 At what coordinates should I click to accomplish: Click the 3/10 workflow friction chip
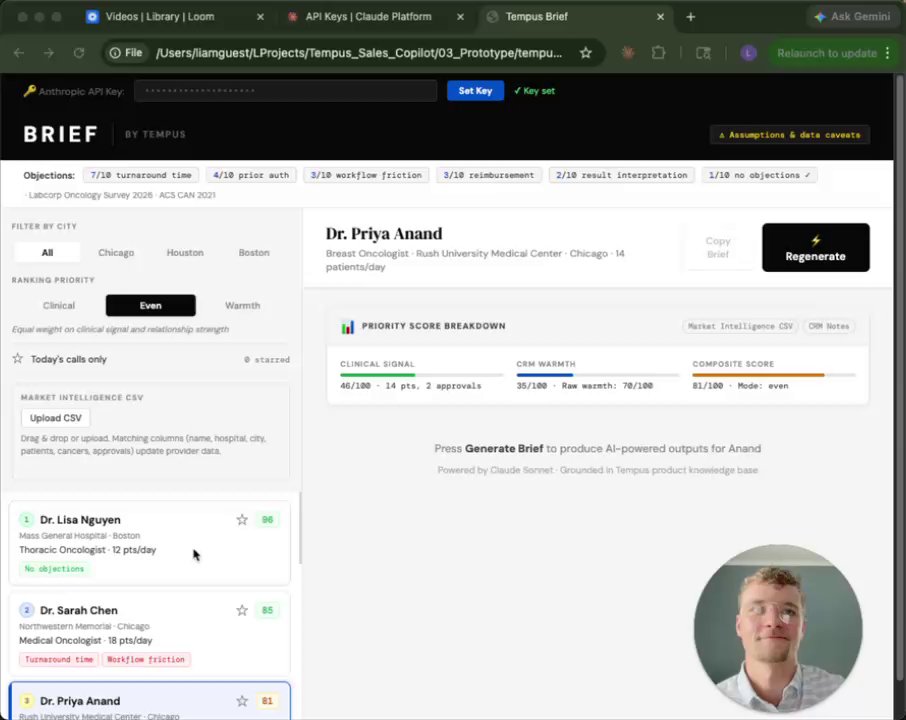click(366, 175)
